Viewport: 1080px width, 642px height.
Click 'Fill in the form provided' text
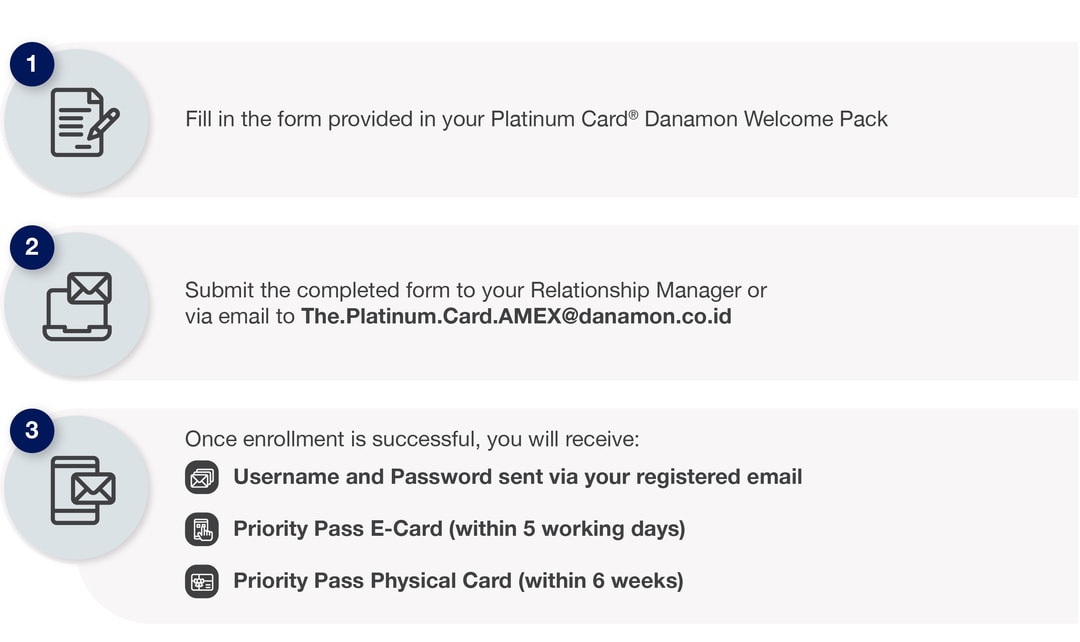click(x=299, y=119)
